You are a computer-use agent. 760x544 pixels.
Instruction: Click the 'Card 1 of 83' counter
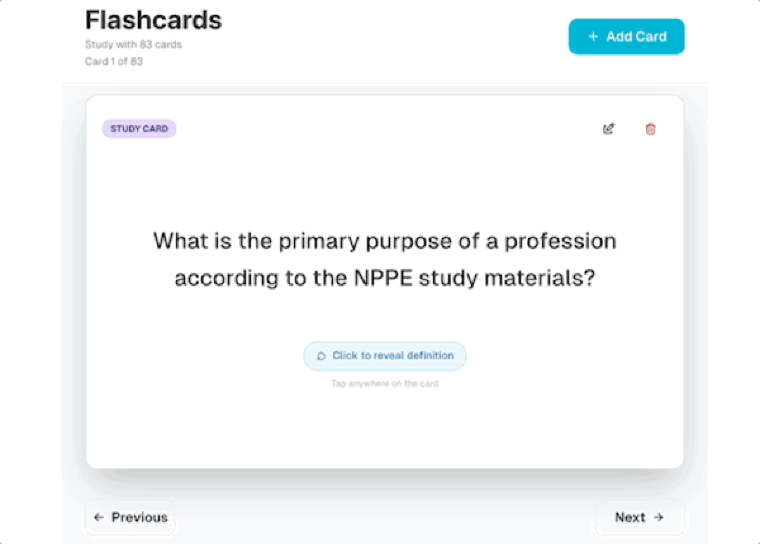[x=114, y=61]
